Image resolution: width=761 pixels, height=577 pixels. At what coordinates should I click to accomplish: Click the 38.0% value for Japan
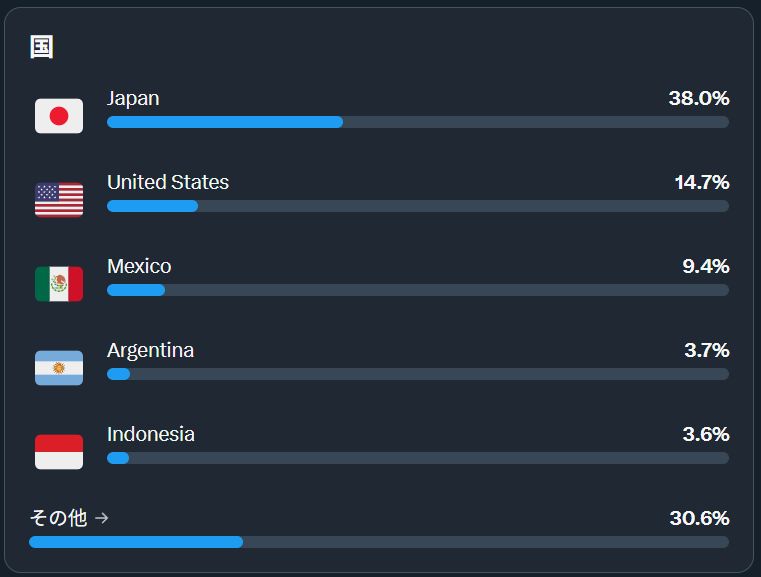[x=698, y=98]
